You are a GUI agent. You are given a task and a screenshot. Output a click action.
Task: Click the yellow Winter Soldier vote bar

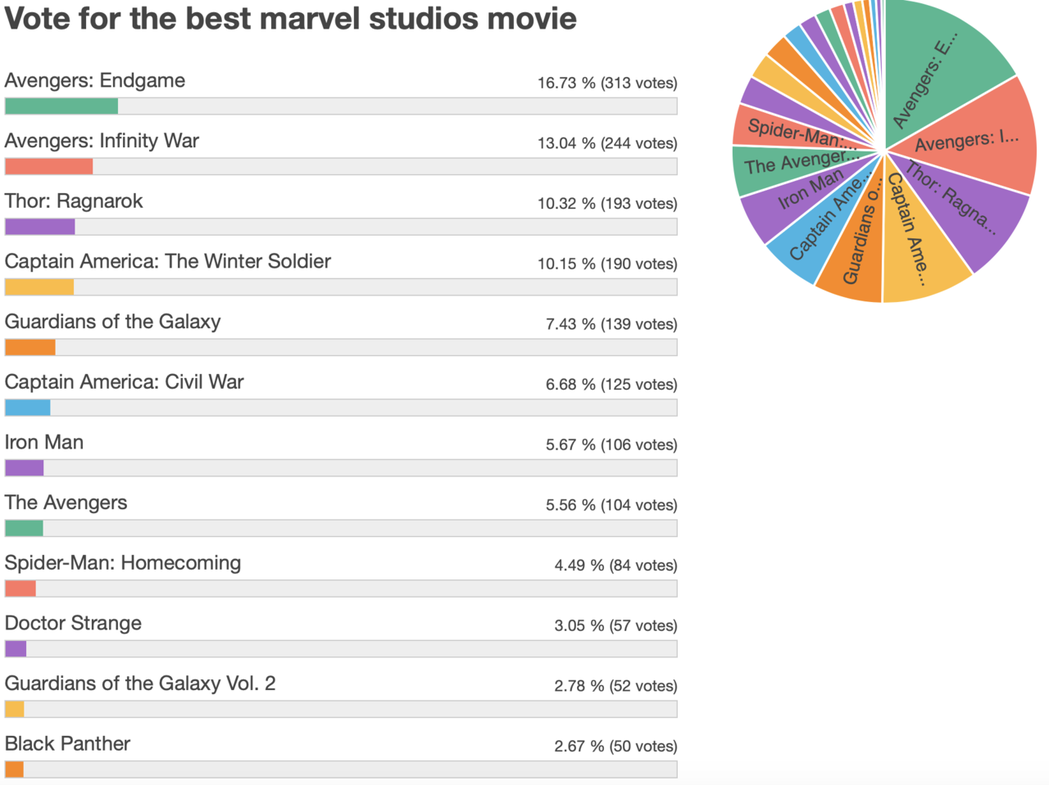[39, 288]
